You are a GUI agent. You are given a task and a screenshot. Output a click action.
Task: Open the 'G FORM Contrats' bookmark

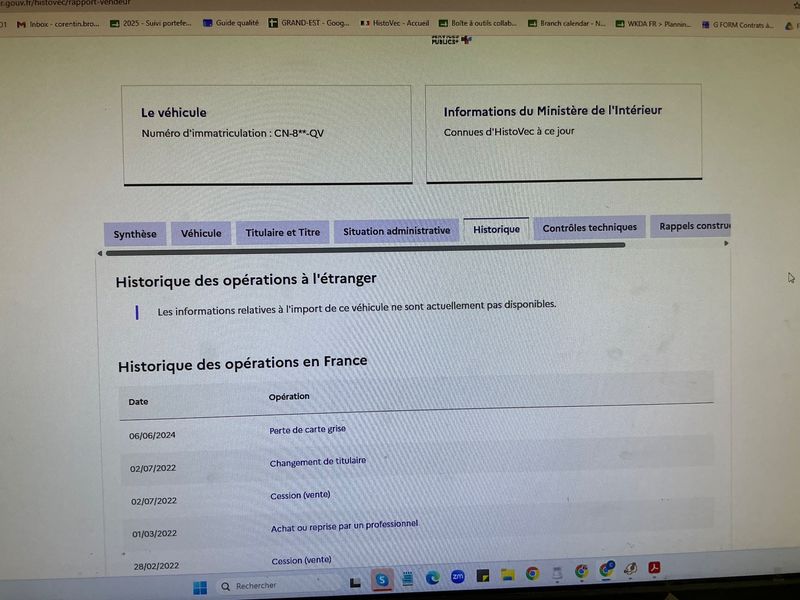point(738,24)
